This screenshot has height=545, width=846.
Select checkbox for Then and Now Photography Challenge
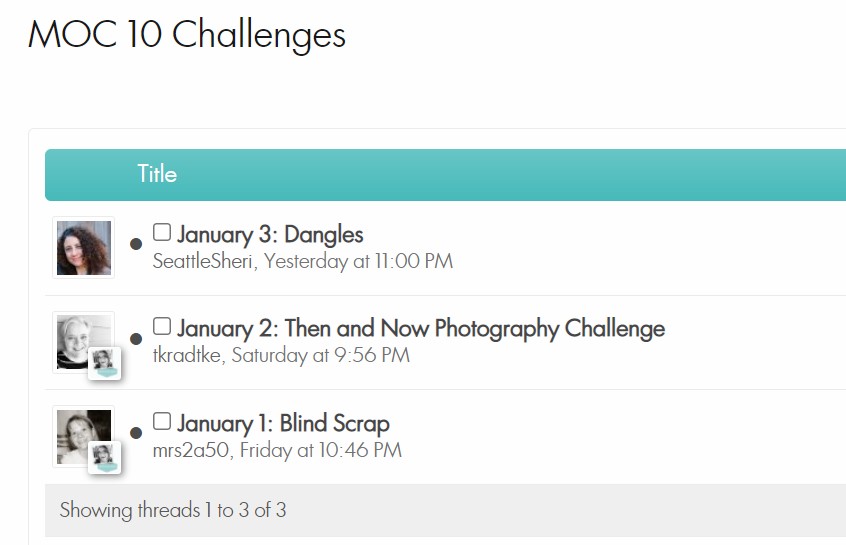pyautogui.click(x=162, y=326)
